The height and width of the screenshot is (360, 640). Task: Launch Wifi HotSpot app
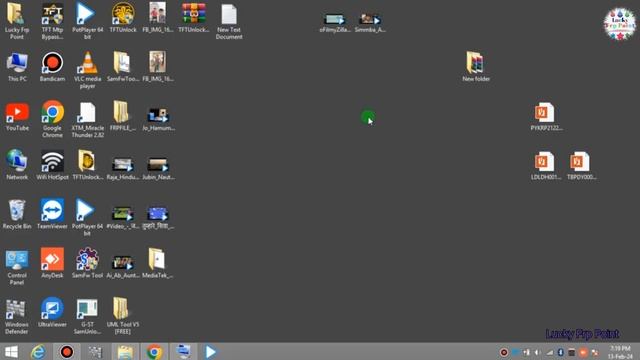52,165
